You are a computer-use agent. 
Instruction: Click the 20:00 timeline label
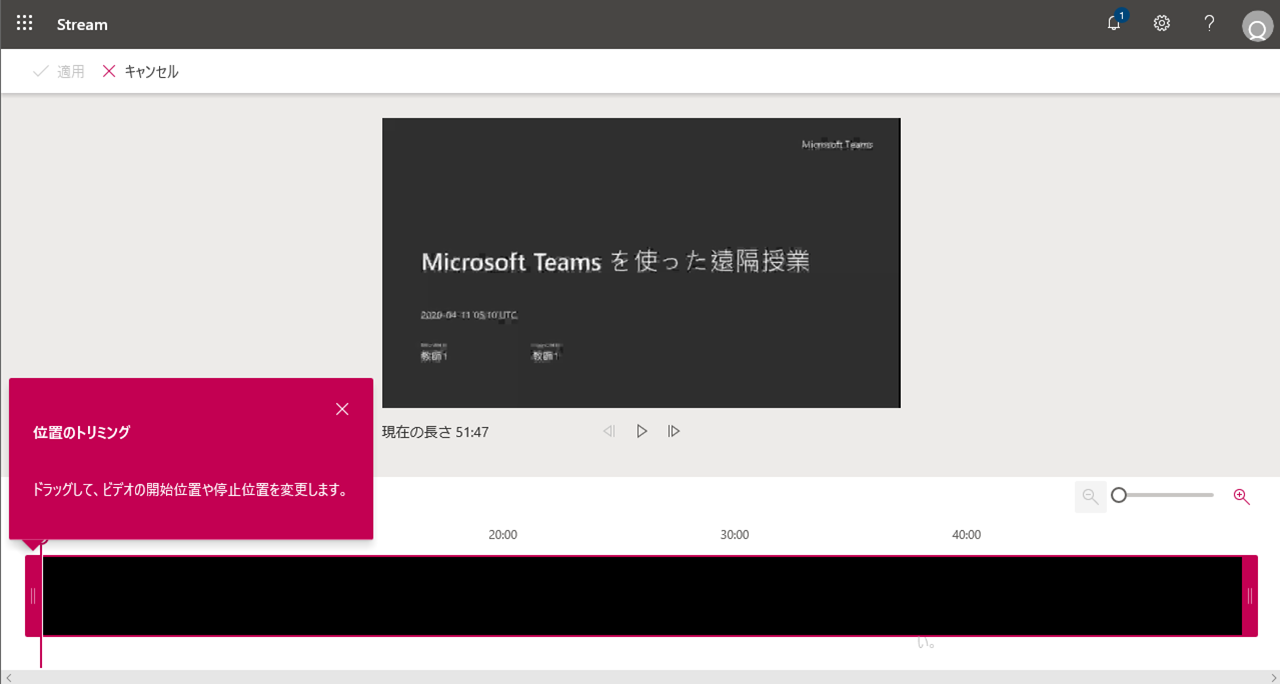click(x=503, y=535)
